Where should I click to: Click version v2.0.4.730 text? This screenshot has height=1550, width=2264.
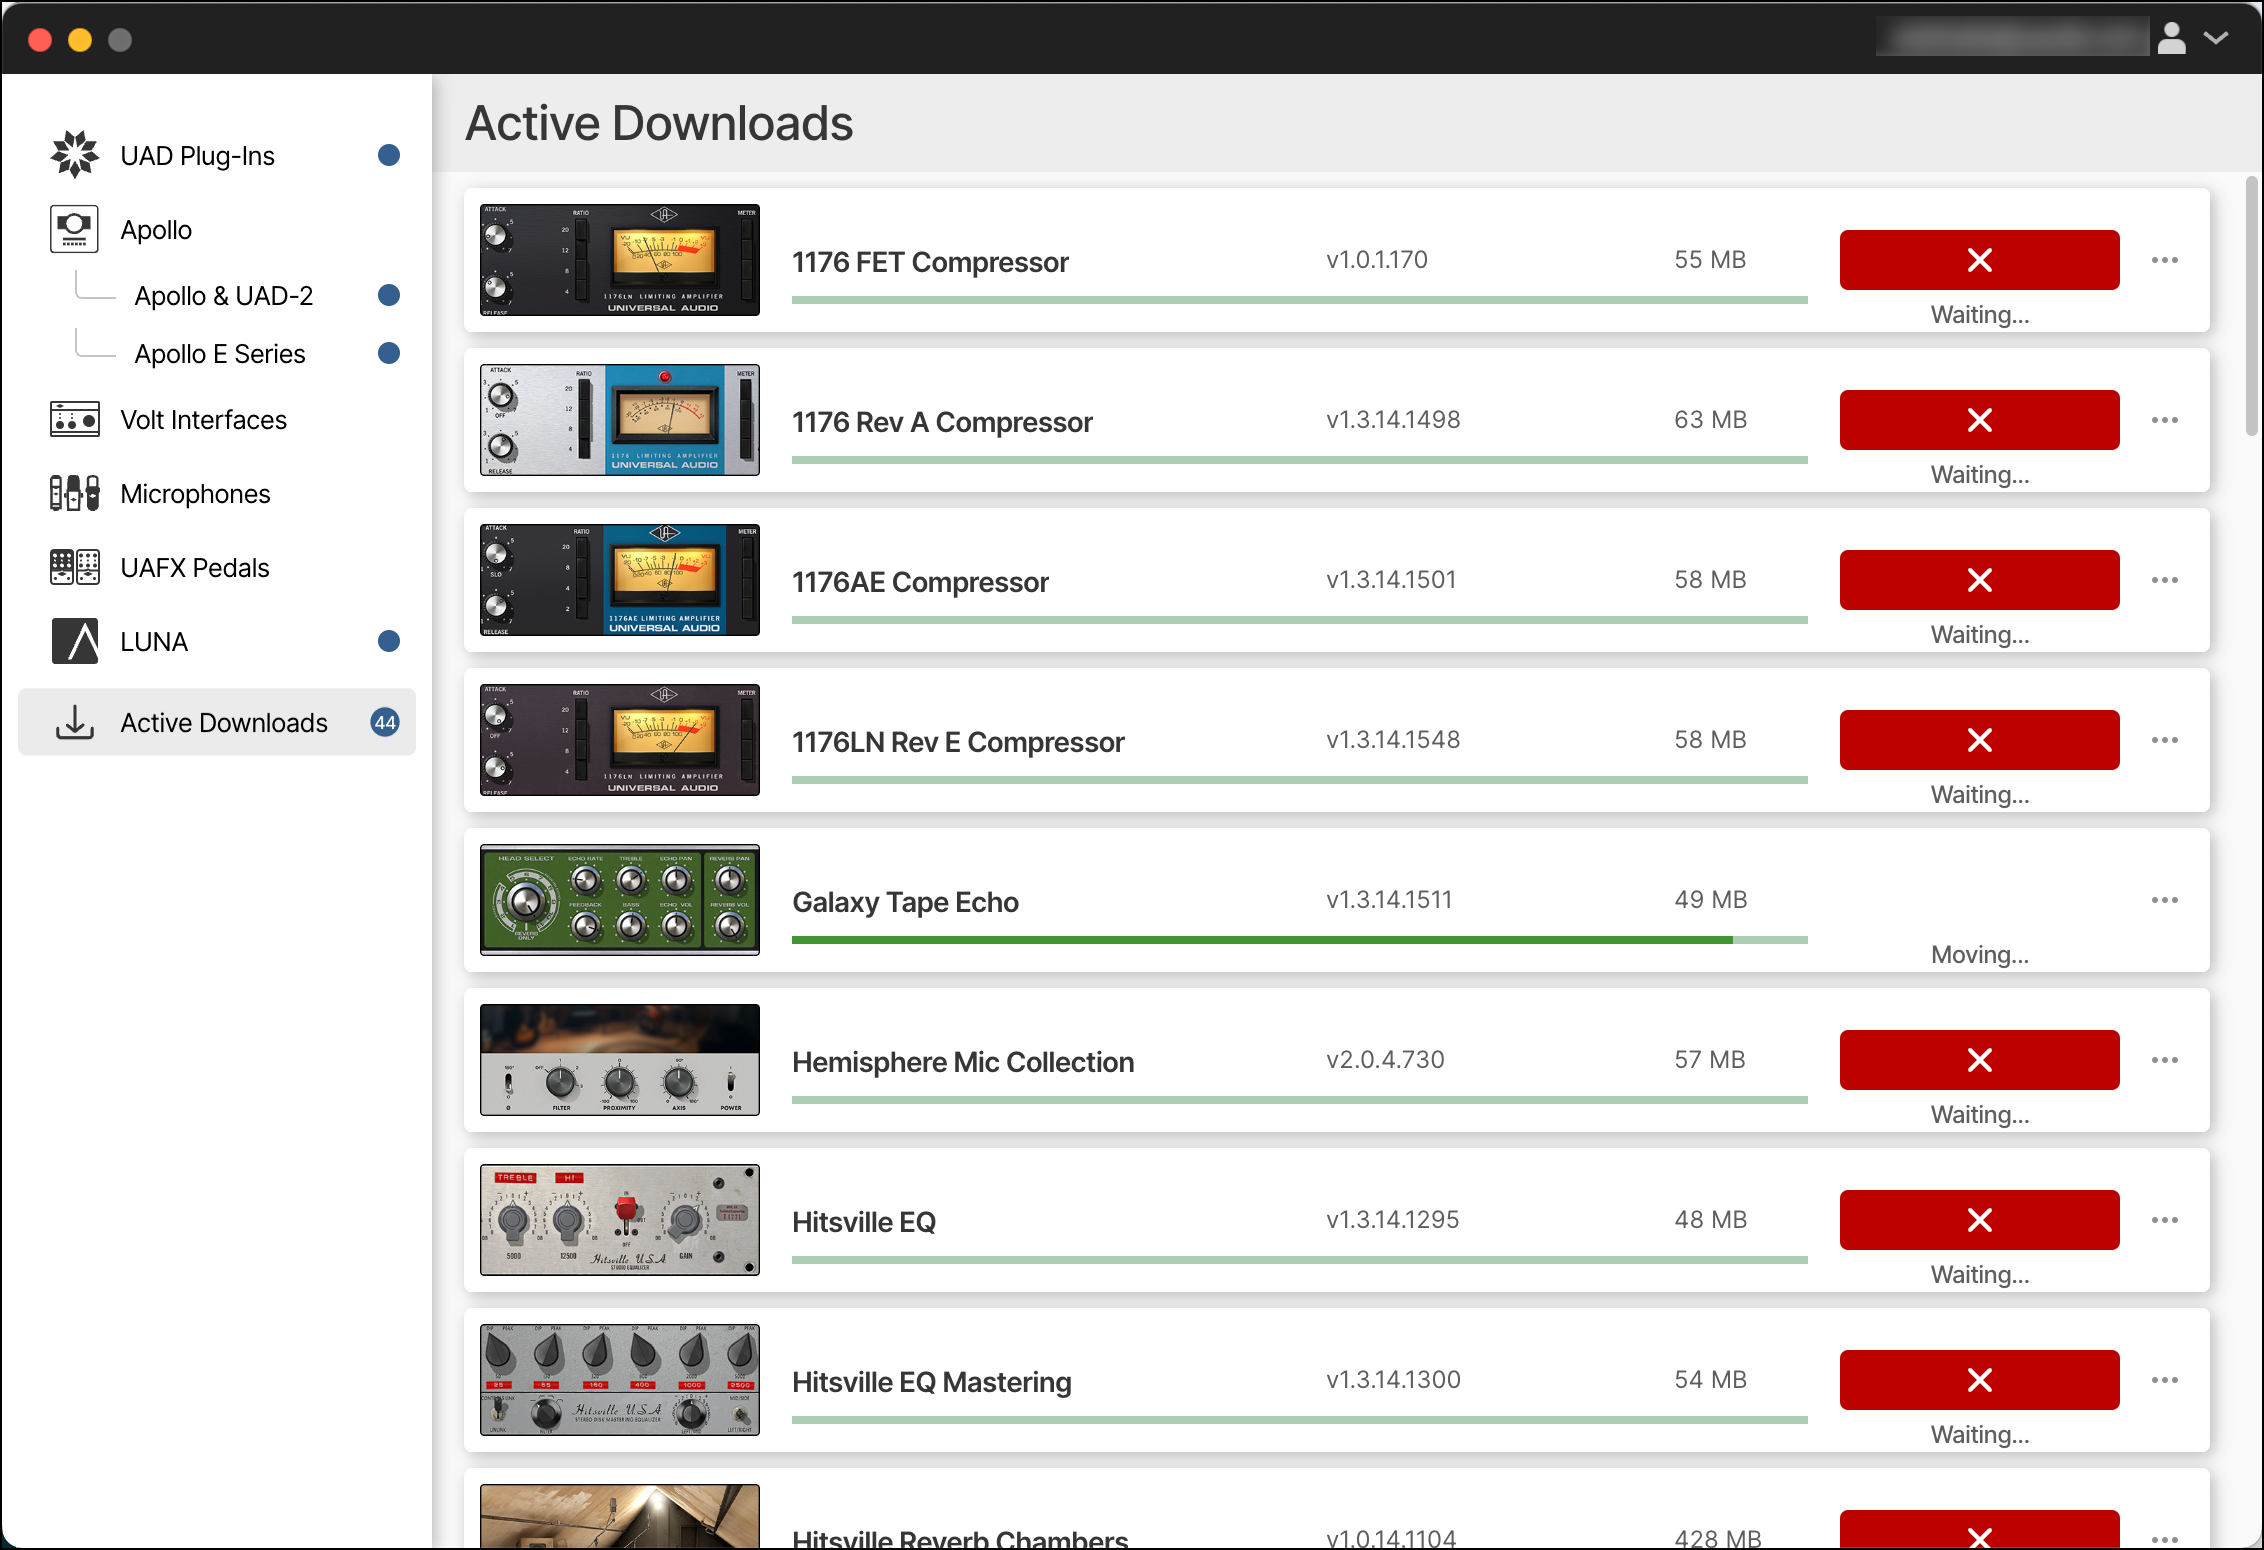click(x=1385, y=1060)
